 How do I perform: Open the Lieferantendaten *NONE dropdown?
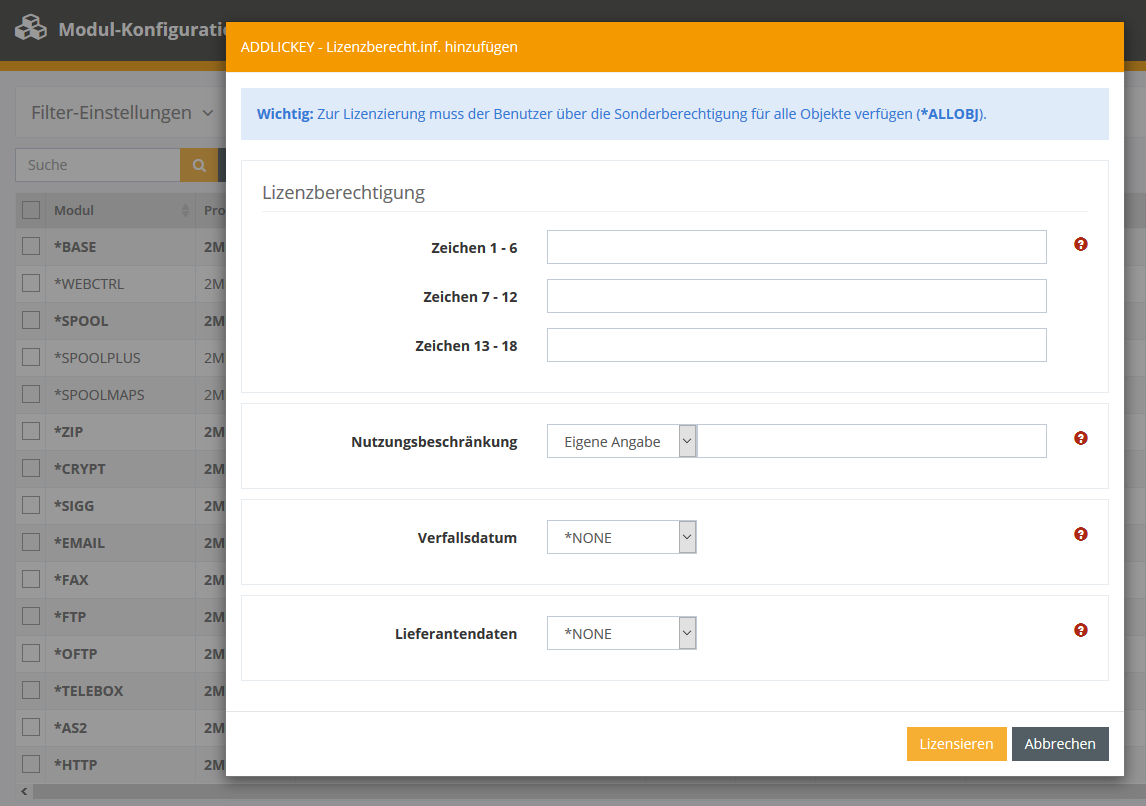pos(621,633)
